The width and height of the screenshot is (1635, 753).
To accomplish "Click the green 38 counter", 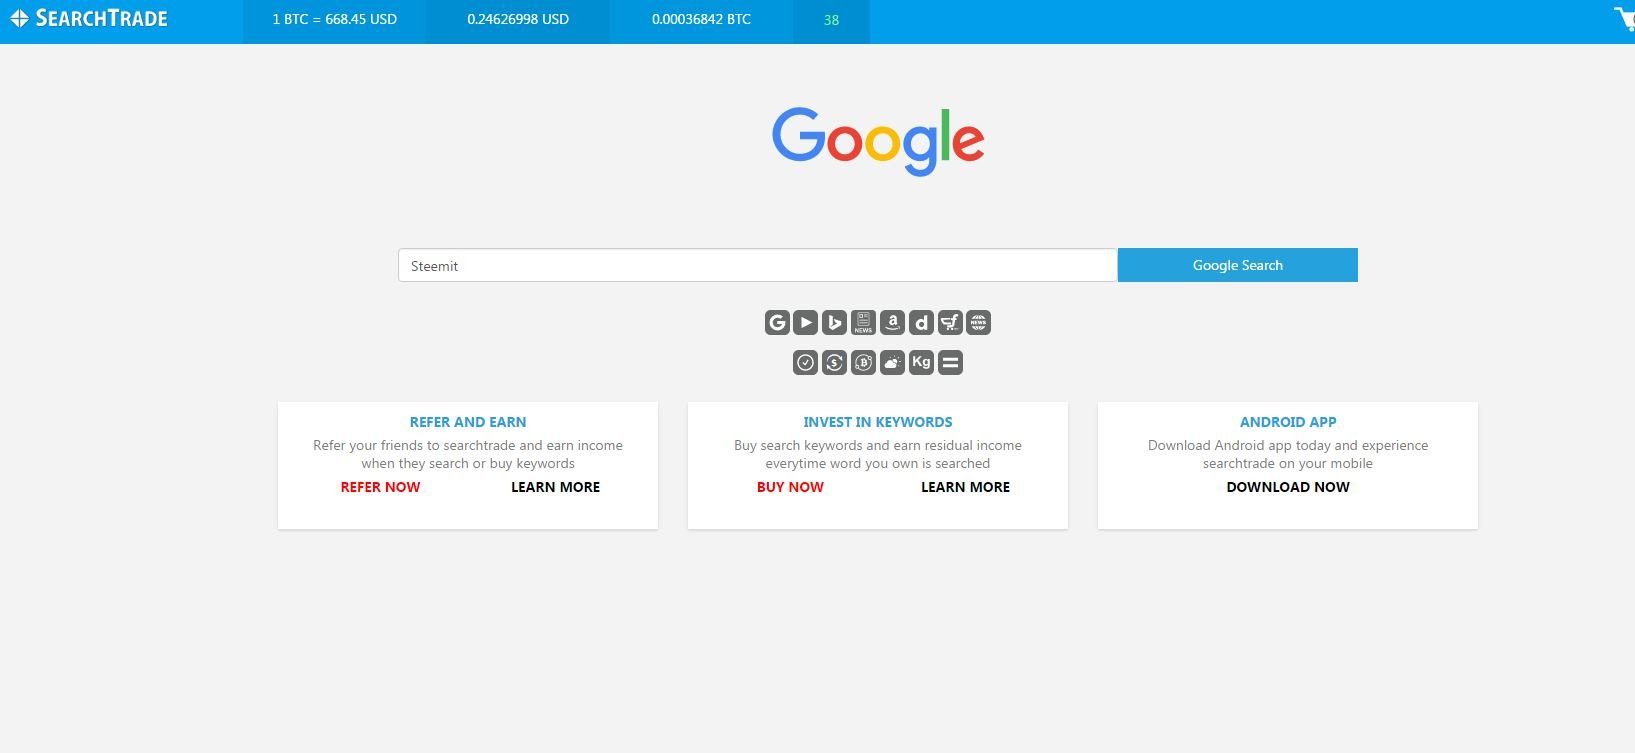I will (831, 20).
